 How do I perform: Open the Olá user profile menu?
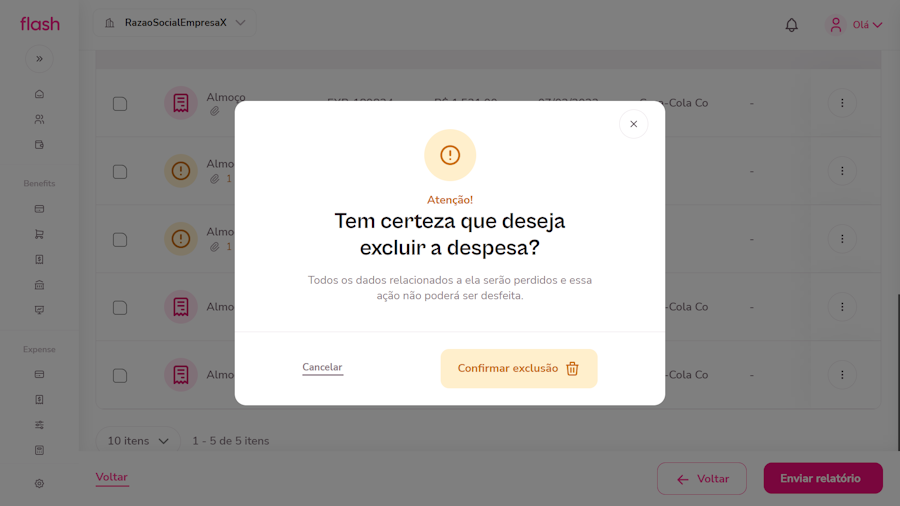tap(856, 25)
